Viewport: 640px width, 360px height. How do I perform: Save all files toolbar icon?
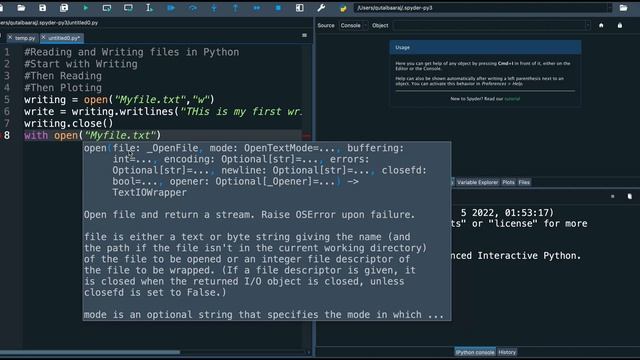click(x=64, y=8)
